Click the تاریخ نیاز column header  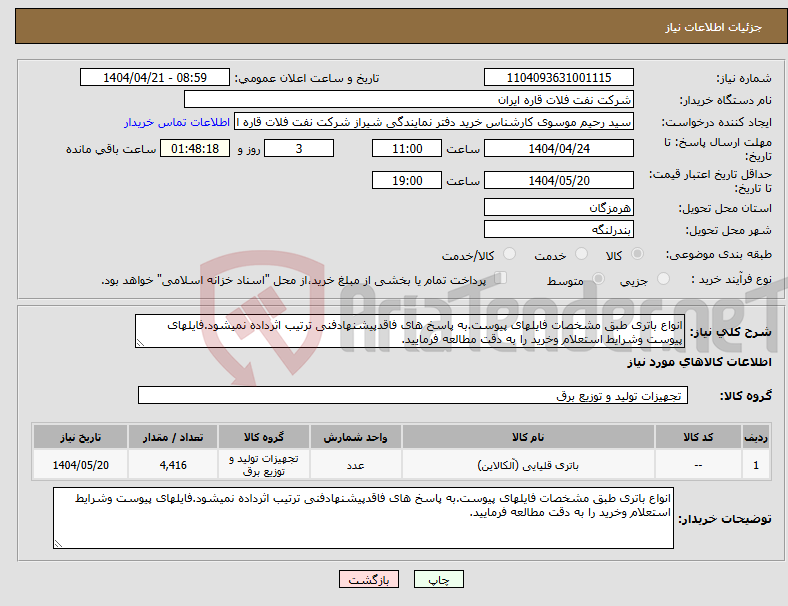tap(80, 437)
